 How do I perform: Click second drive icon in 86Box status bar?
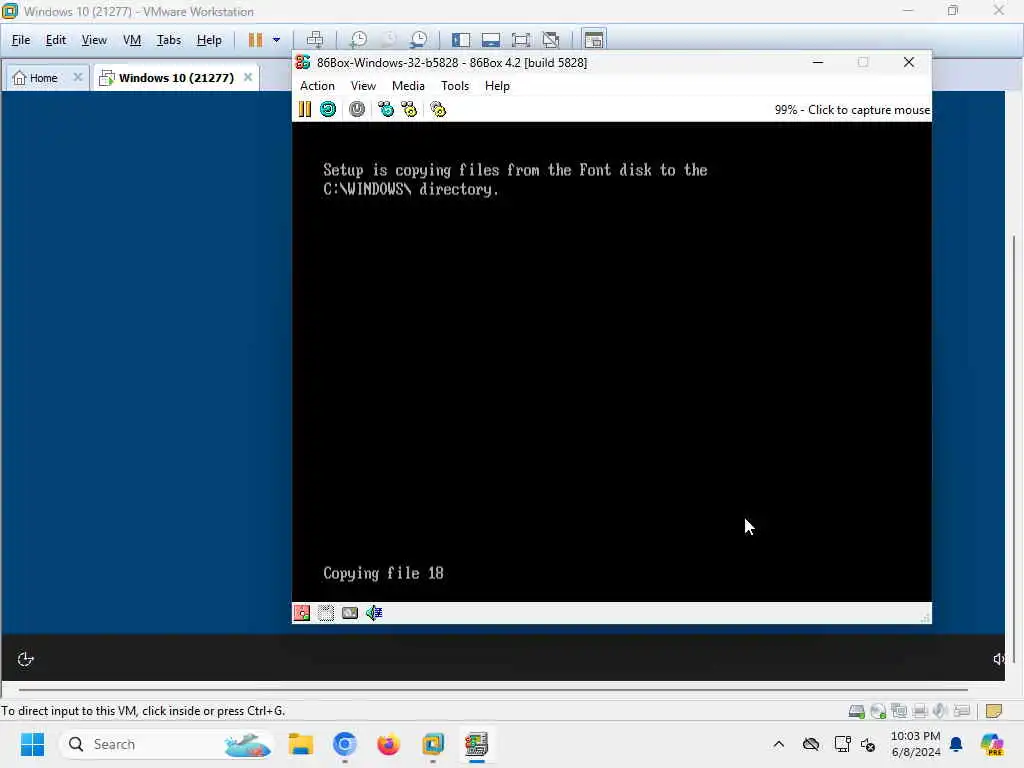[326, 613]
